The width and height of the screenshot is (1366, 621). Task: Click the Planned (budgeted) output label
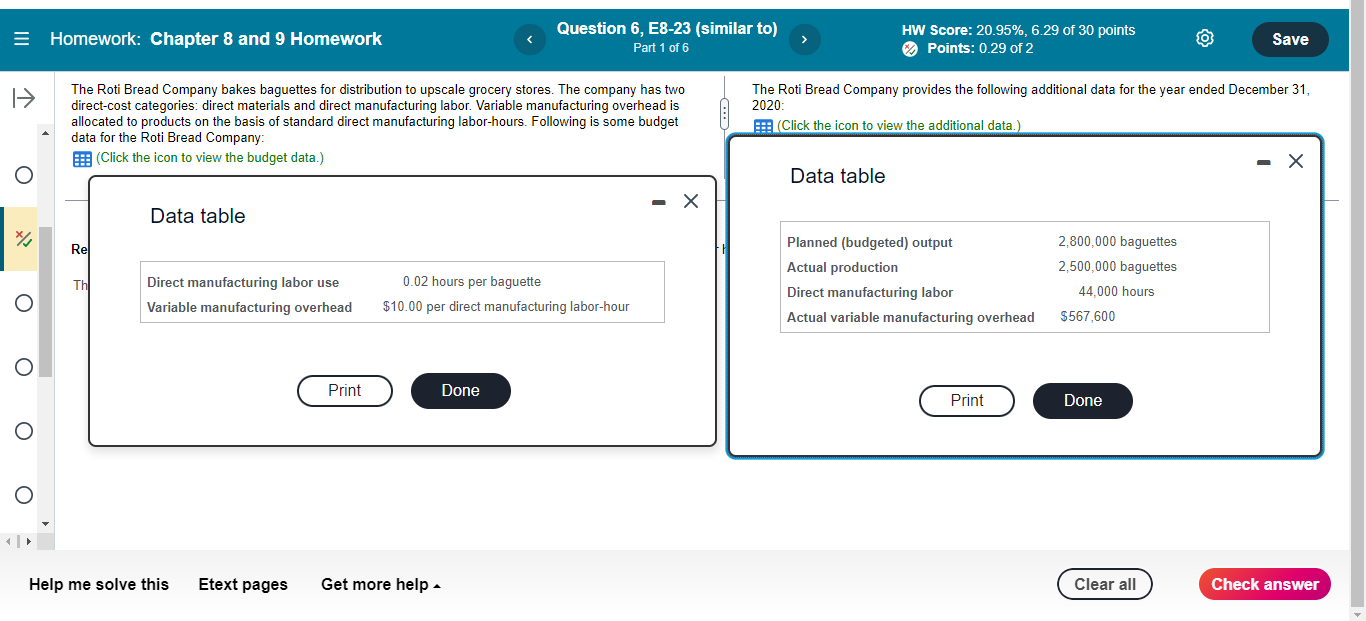(x=870, y=242)
